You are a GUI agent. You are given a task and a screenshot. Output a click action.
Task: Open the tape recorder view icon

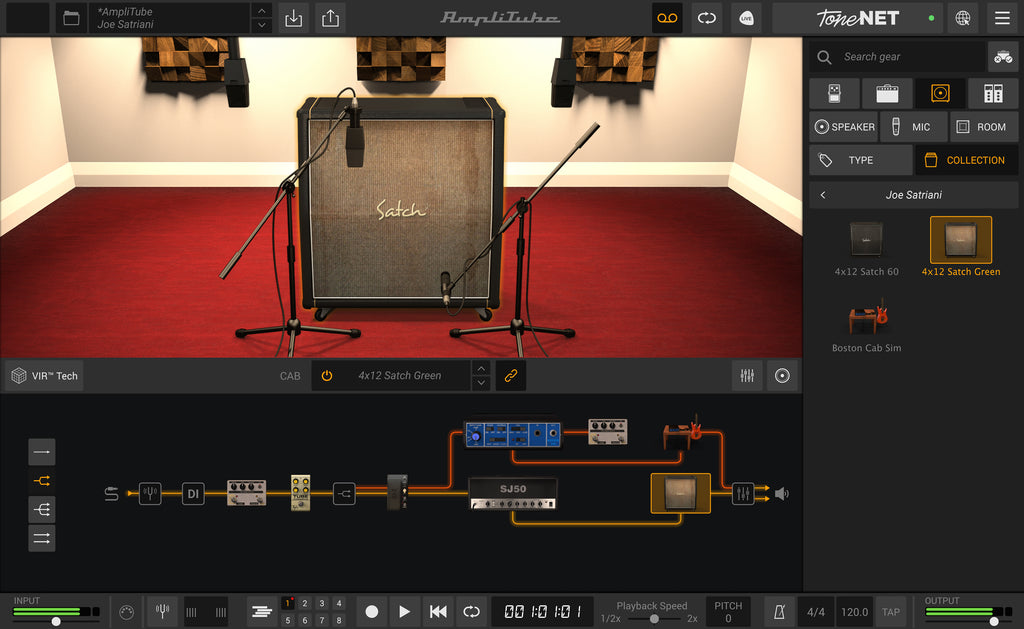[x=667, y=18]
